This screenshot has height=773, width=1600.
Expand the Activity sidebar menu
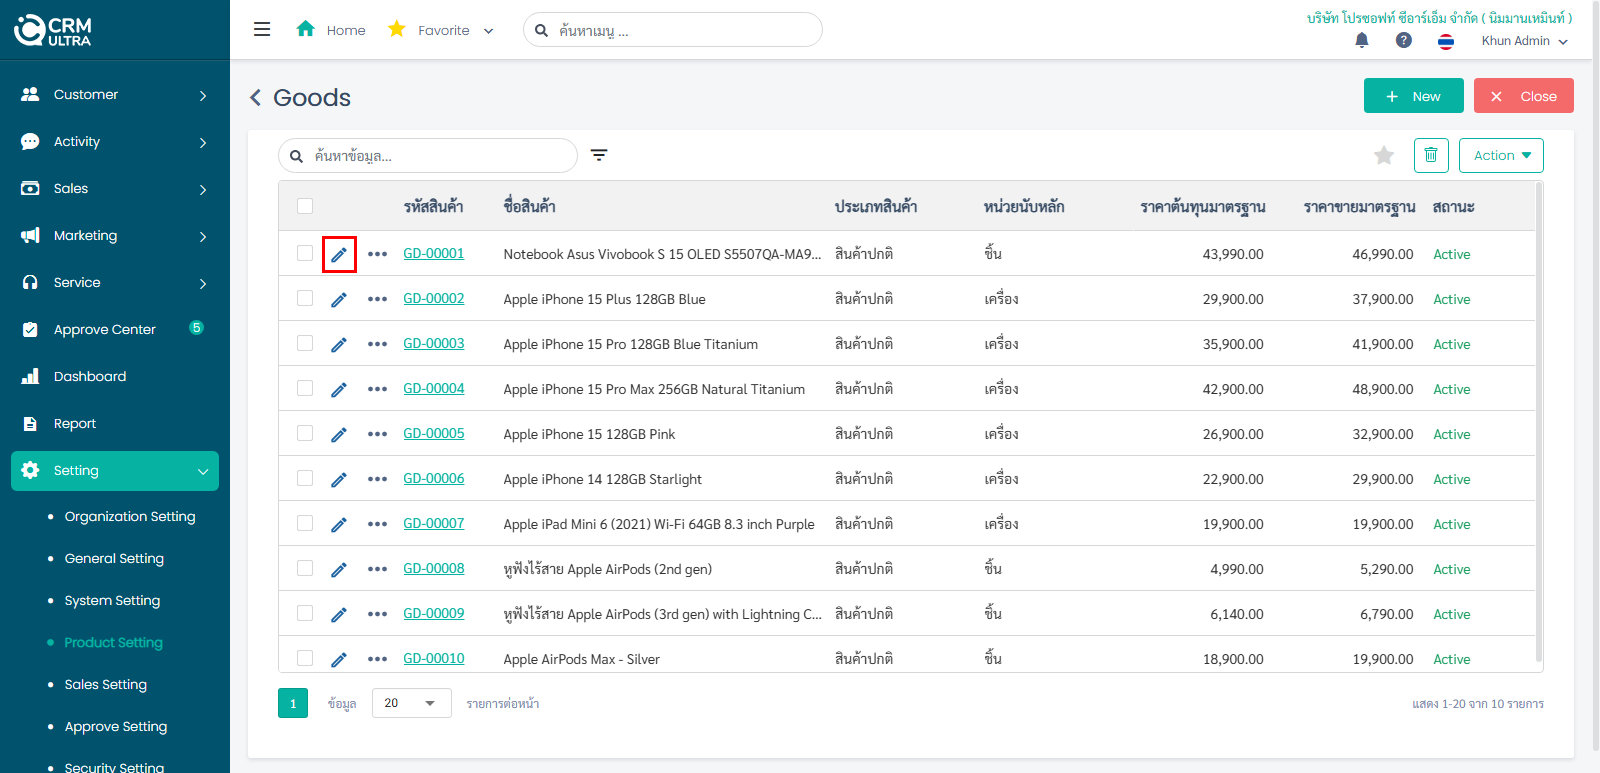[115, 141]
